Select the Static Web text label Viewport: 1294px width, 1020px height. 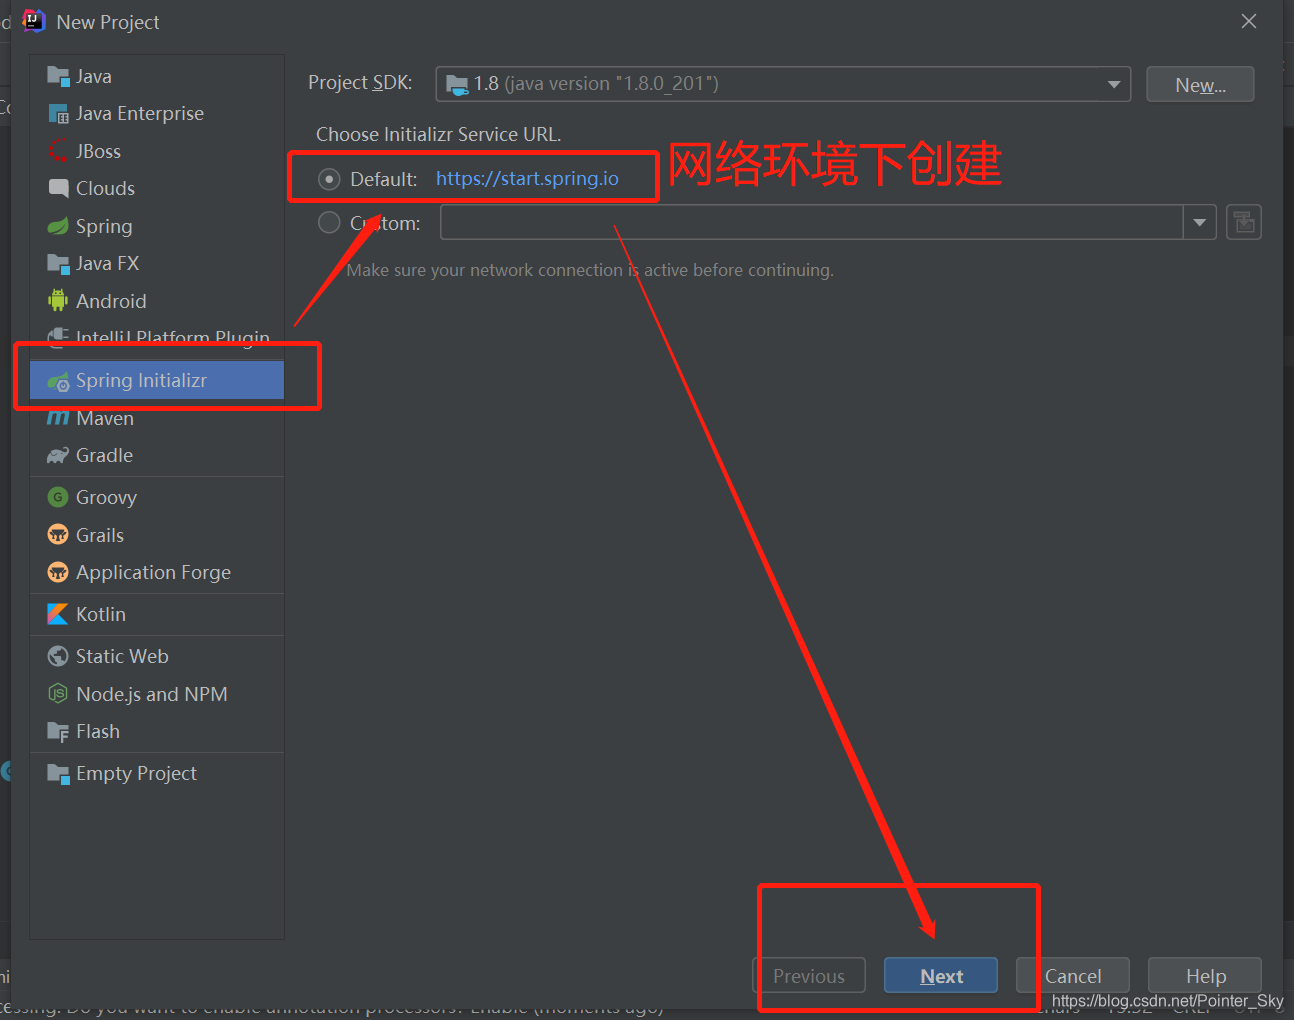pos(122,656)
